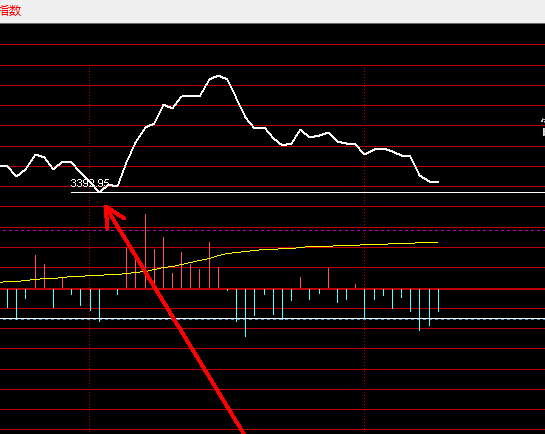The height and width of the screenshot is (434, 545).
Task: Click the cut-off white text at the right edge
Action: [x=543, y=127]
